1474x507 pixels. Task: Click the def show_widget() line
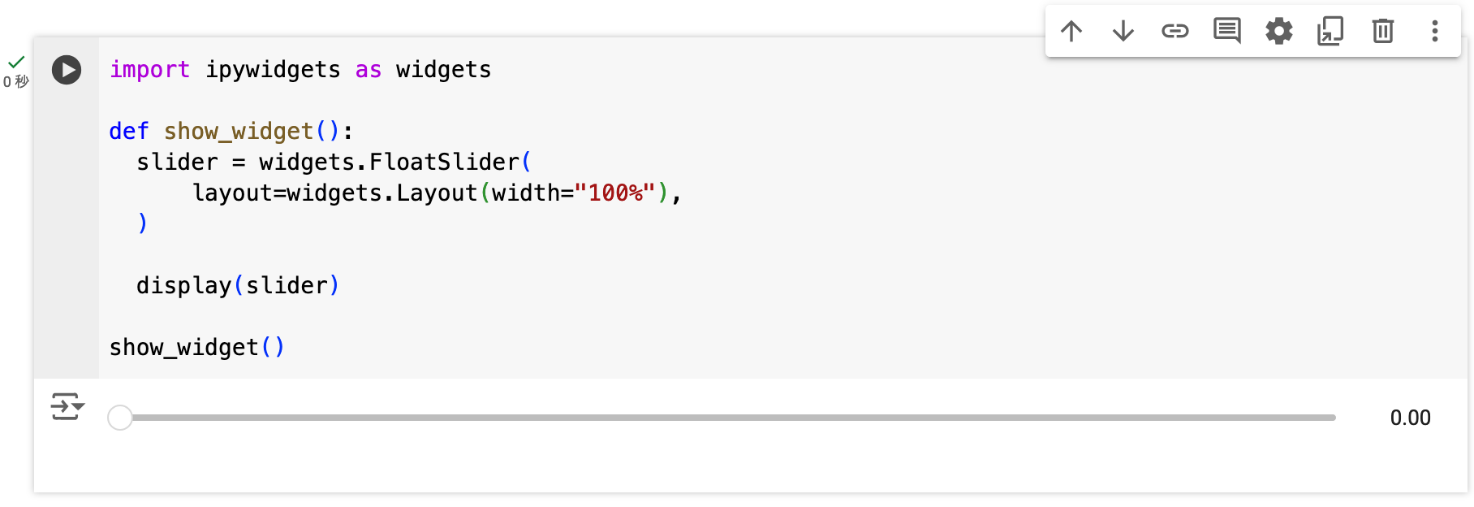click(232, 132)
